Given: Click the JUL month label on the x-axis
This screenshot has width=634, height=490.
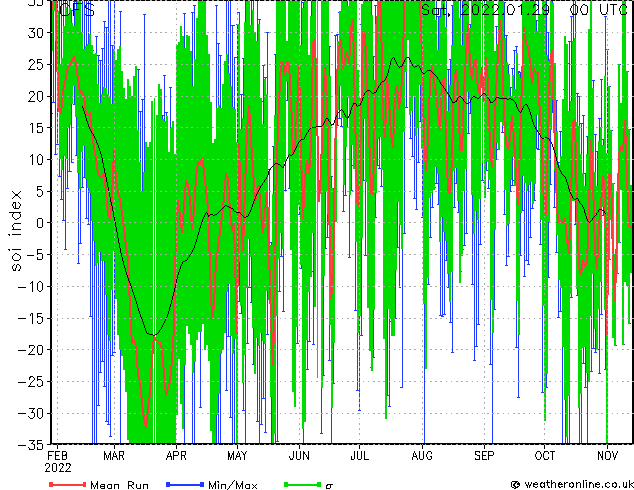Looking at the screenshot, I should (359, 456).
